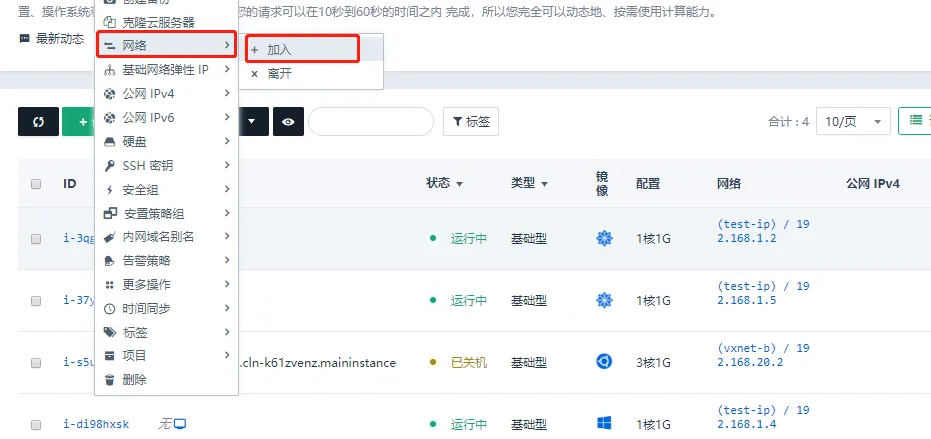Open the 状态 column filter dropdown
This screenshot has height=439, width=931.
click(444, 184)
